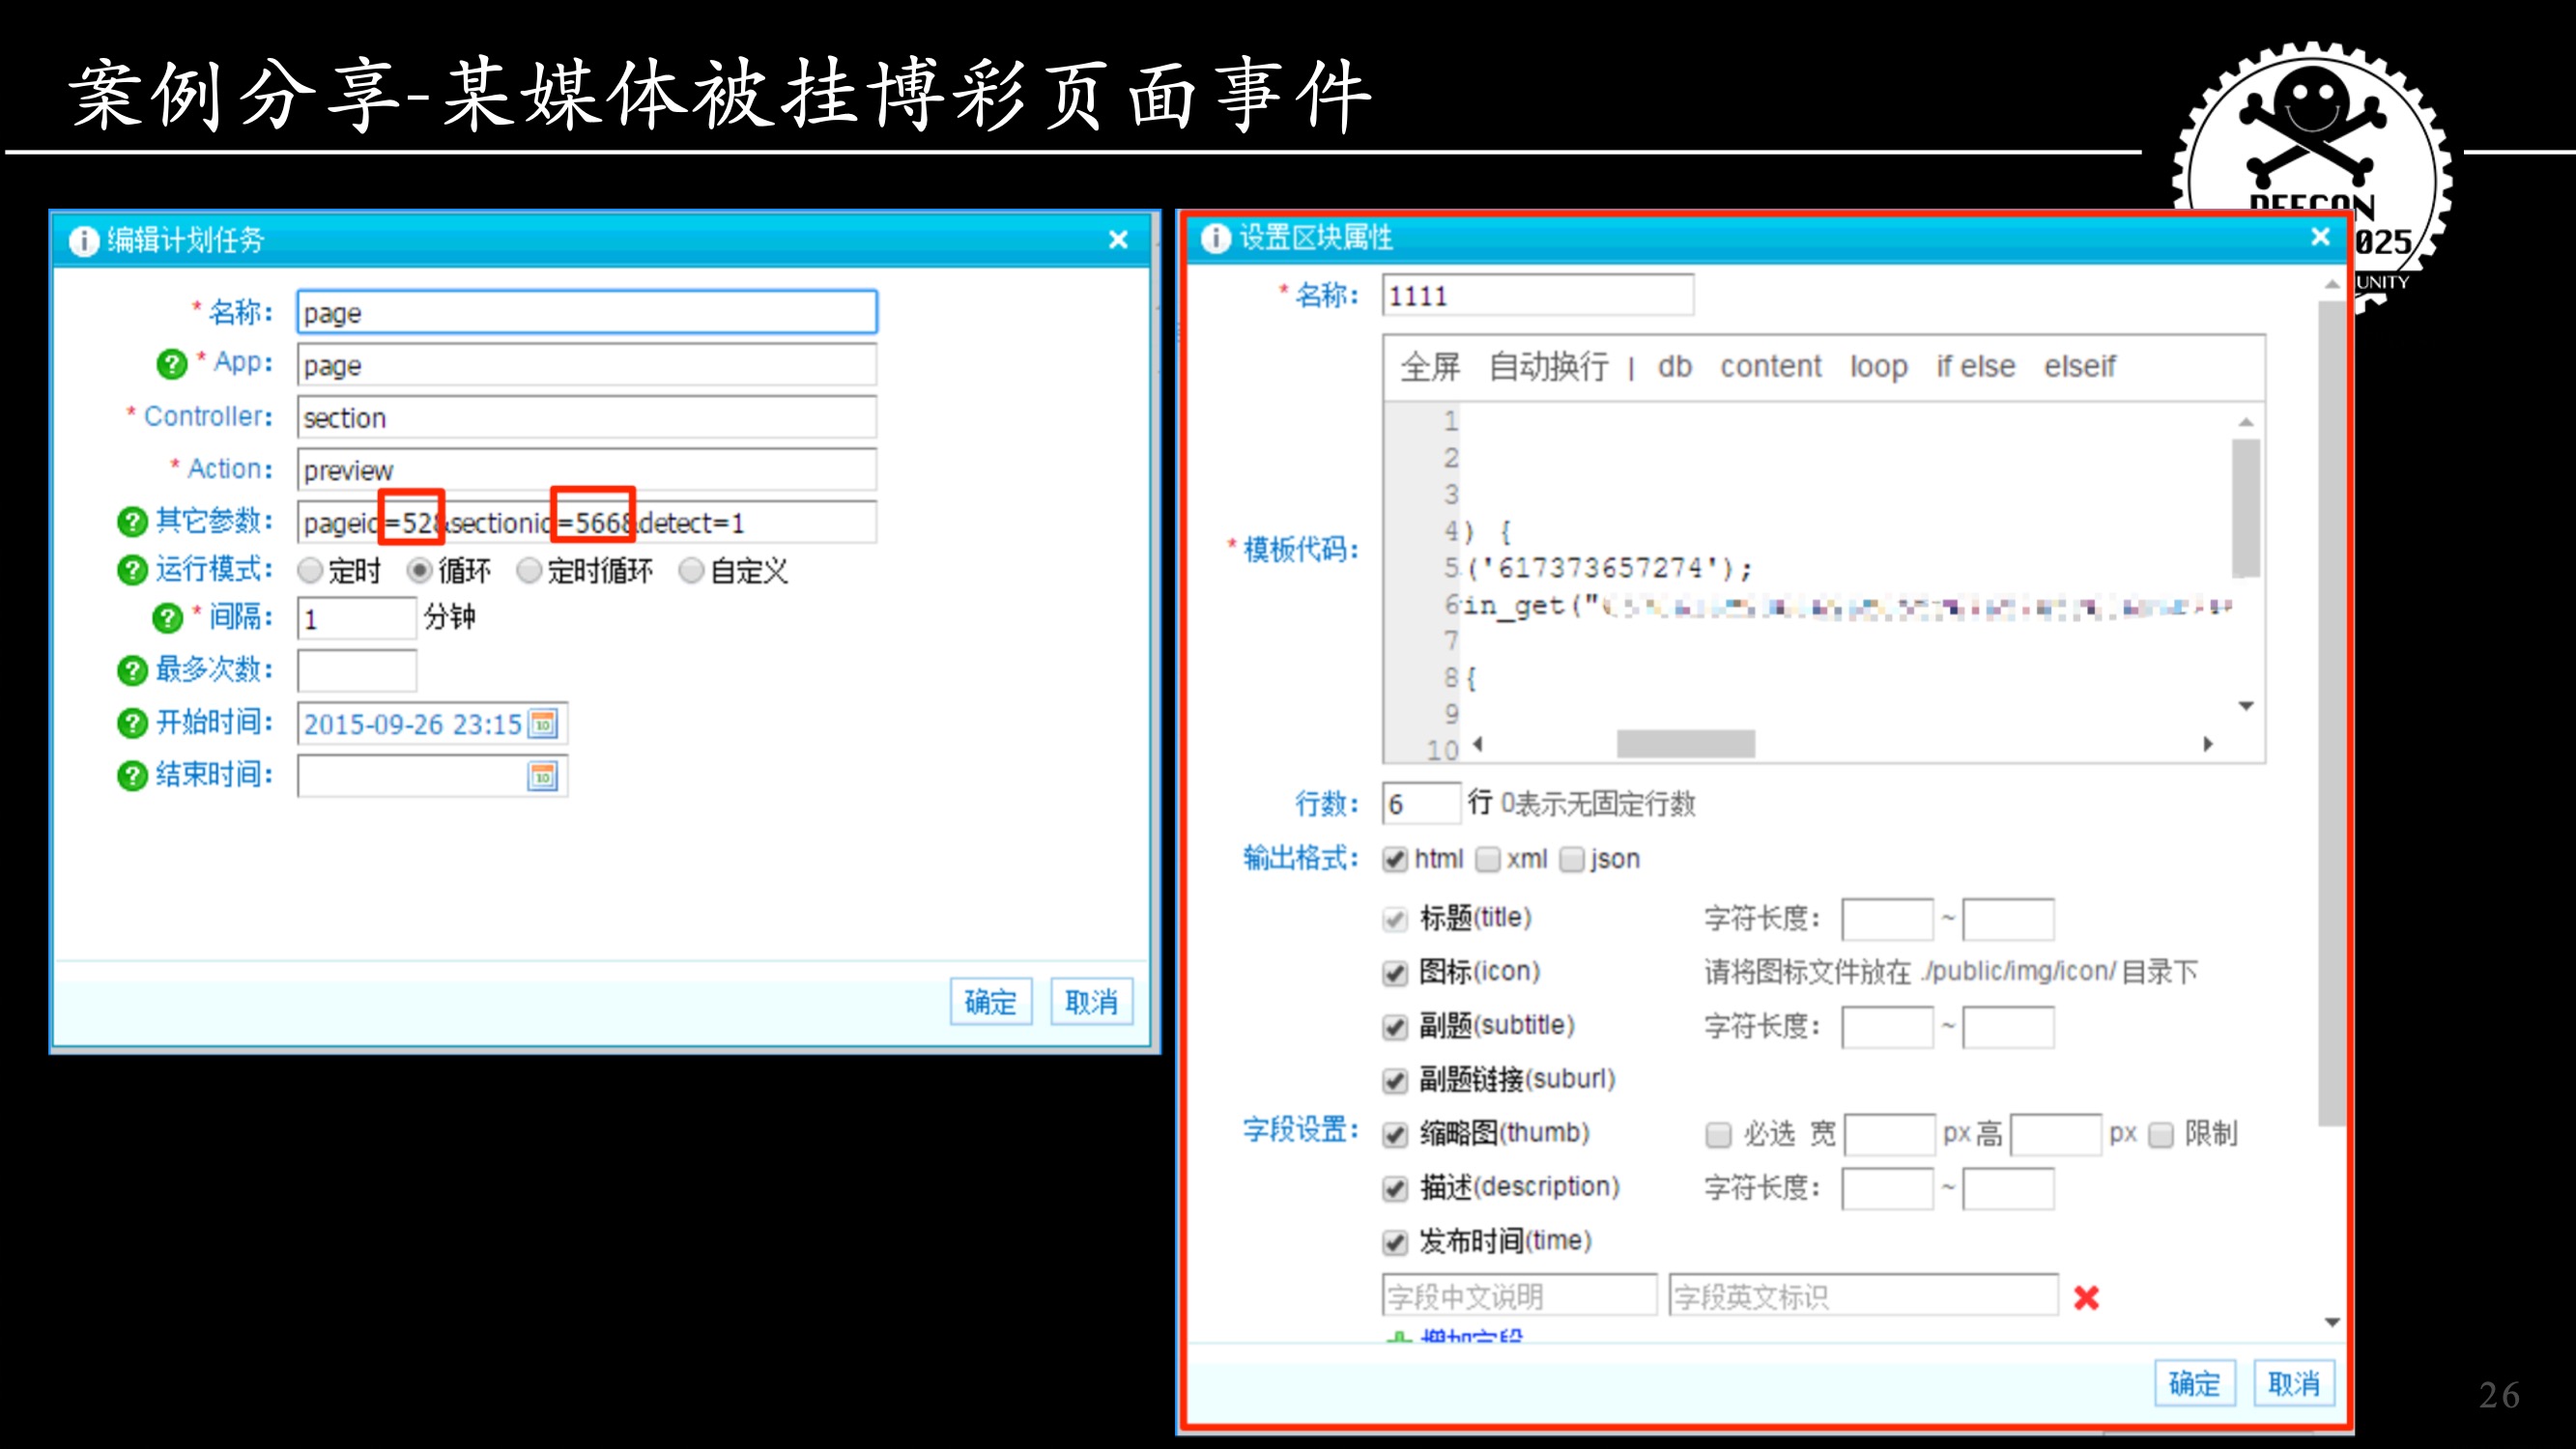Image resolution: width=2576 pixels, height=1449 pixels.
Task: Click help icon beside 最多次数 label
Action: pyautogui.click(x=132, y=670)
